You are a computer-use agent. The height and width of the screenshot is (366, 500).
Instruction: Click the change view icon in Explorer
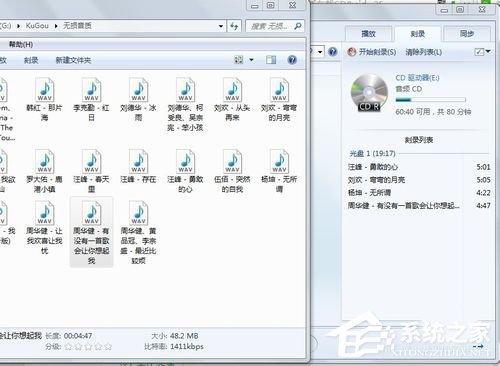[239, 60]
